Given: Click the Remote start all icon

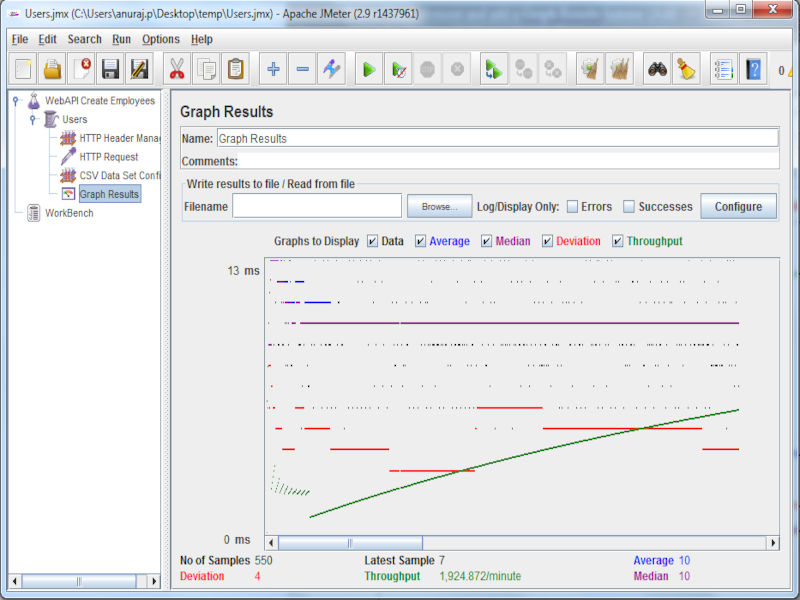Looking at the screenshot, I should pyautogui.click(x=493, y=68).
